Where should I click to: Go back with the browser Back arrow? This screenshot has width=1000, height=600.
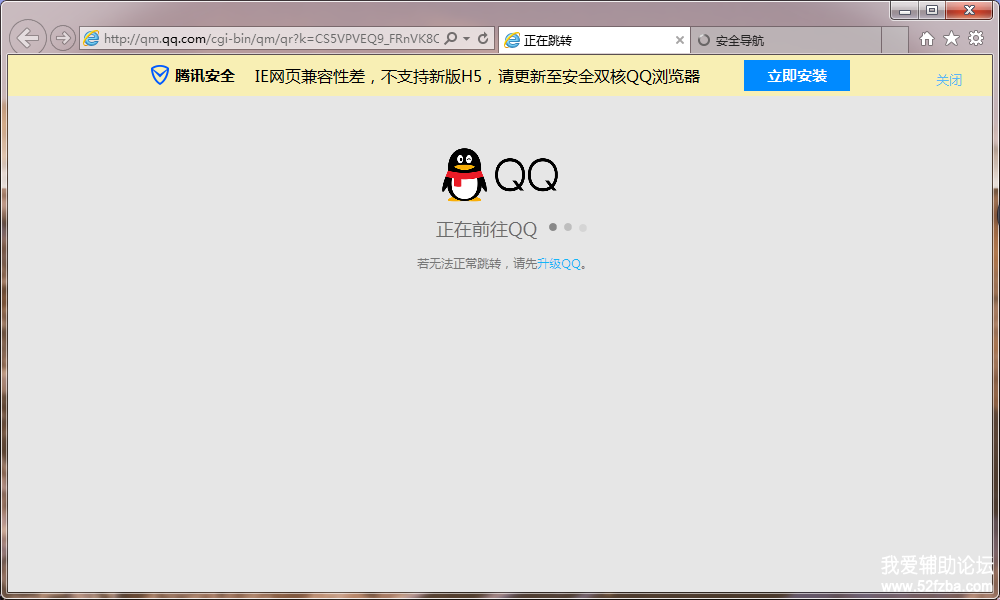(x=28, y=38)
